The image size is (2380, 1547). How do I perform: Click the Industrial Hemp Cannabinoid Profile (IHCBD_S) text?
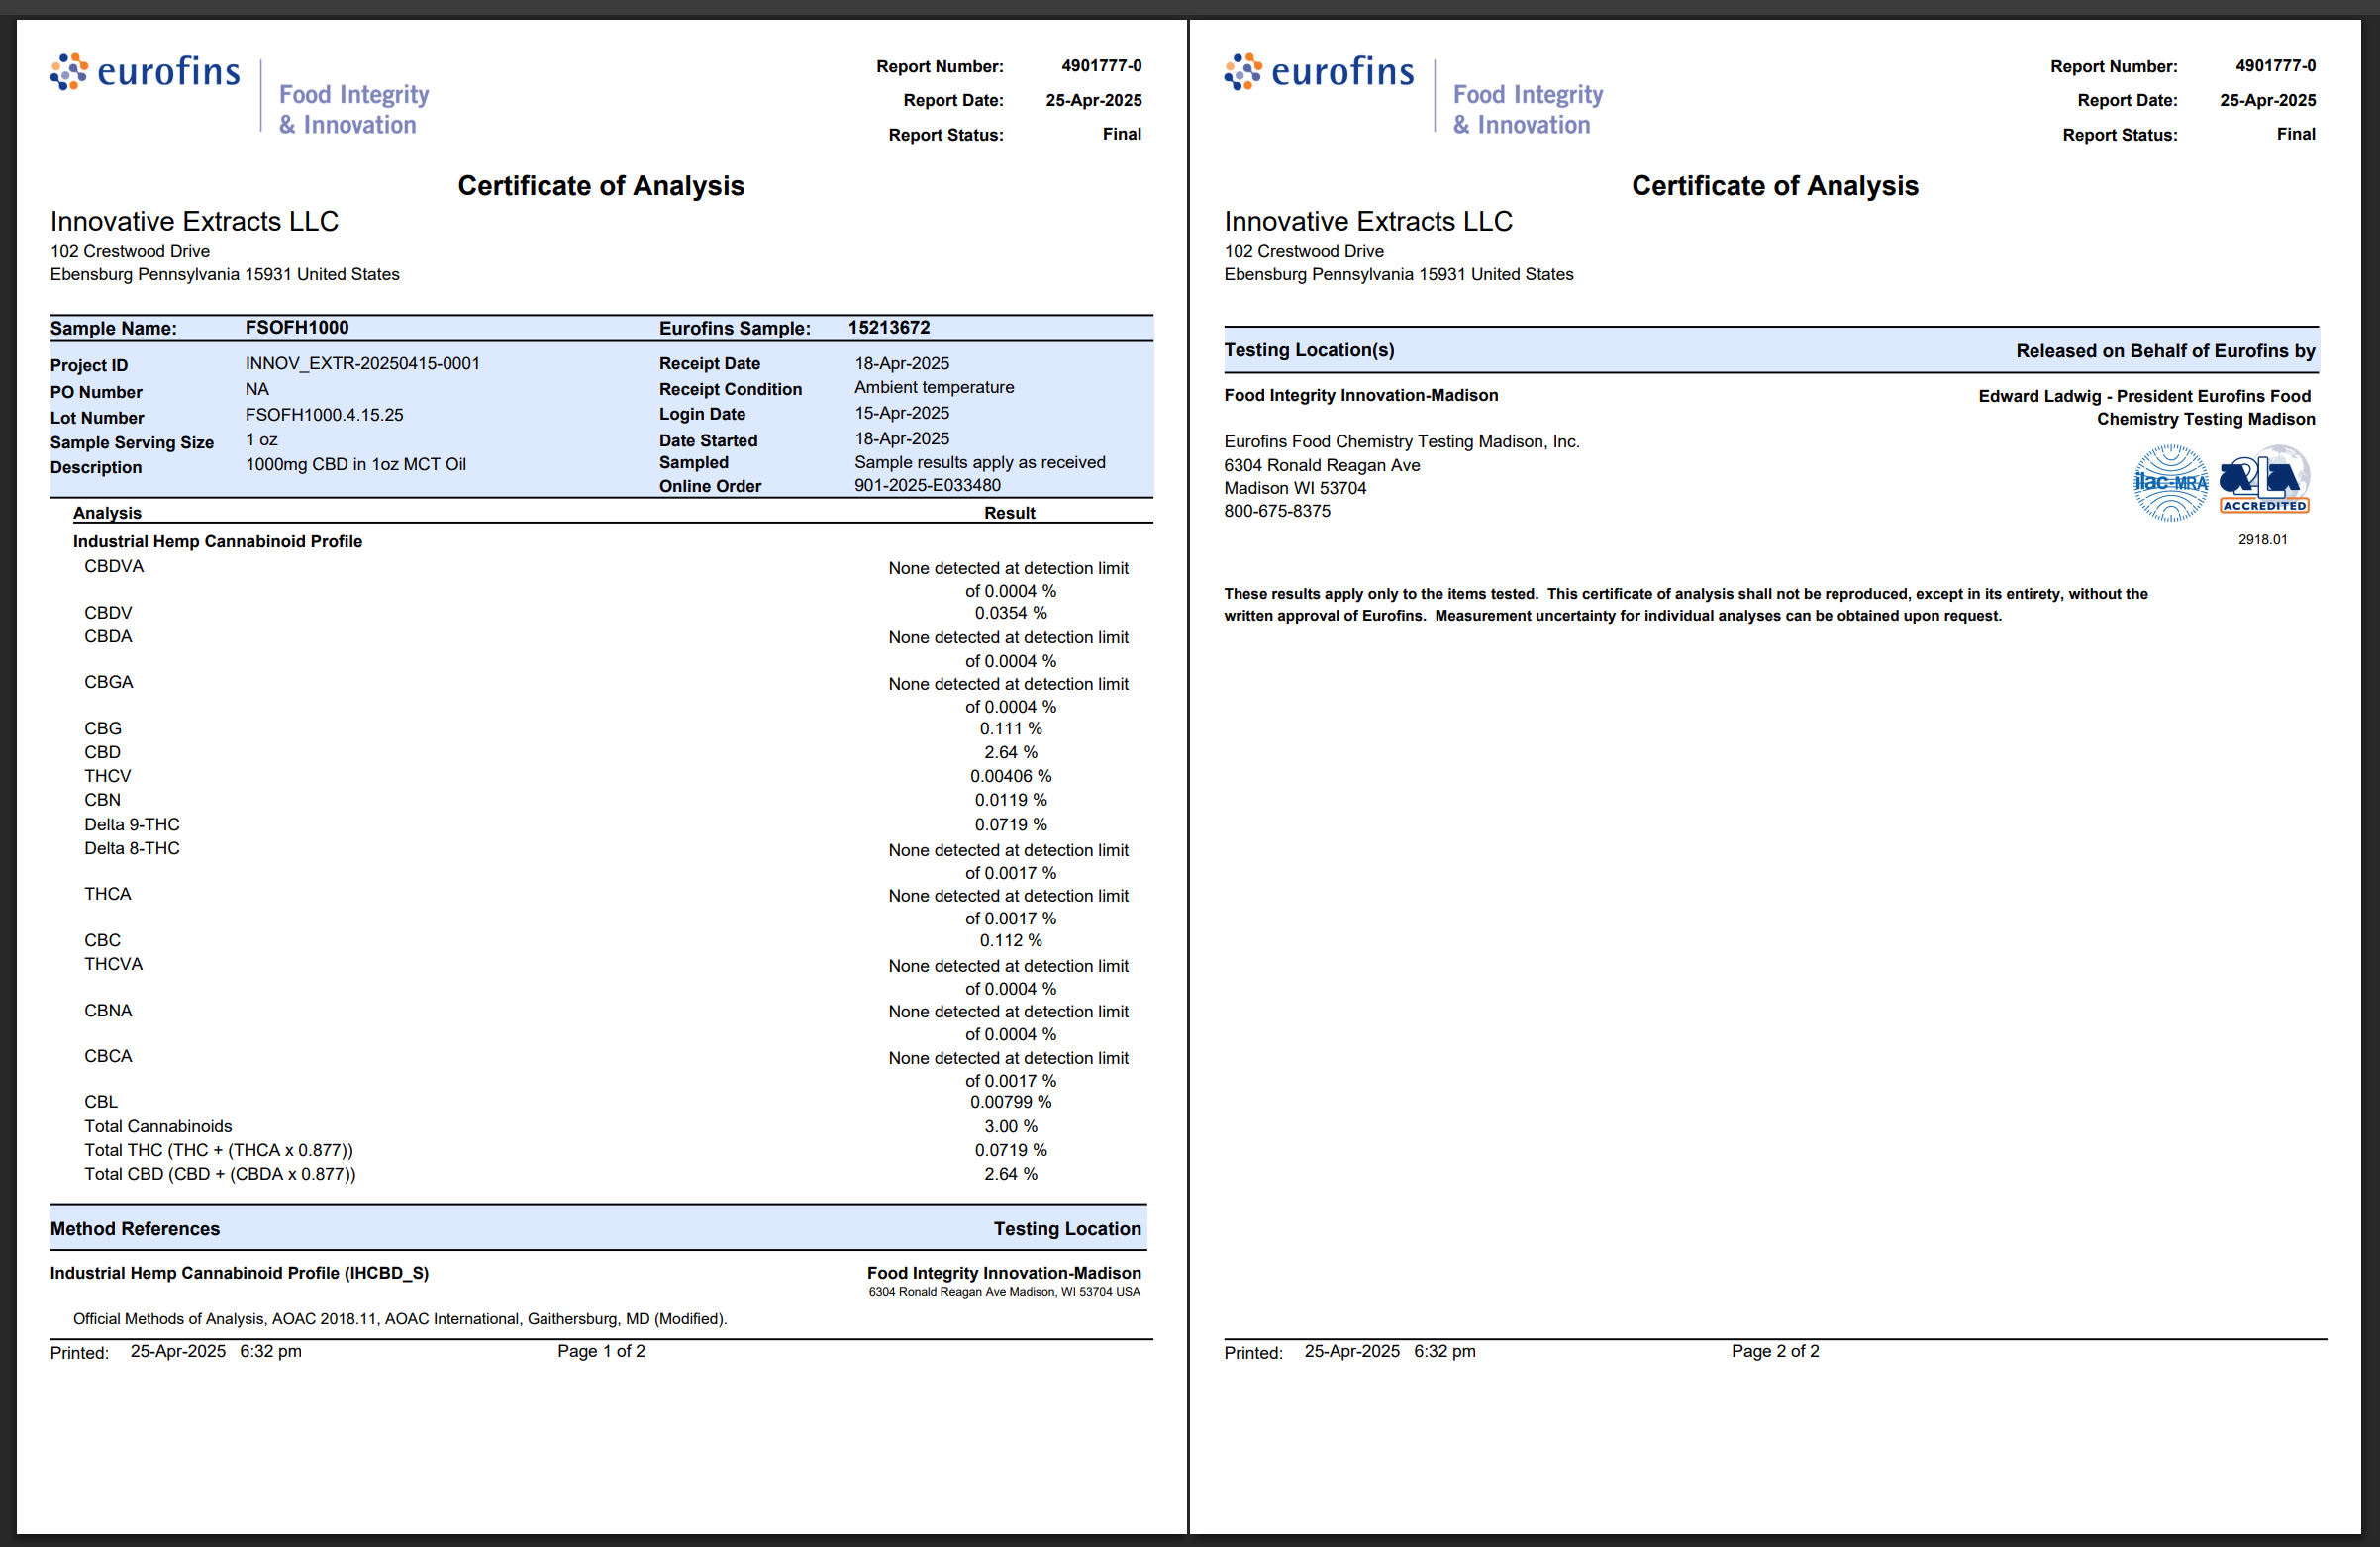239,1273
